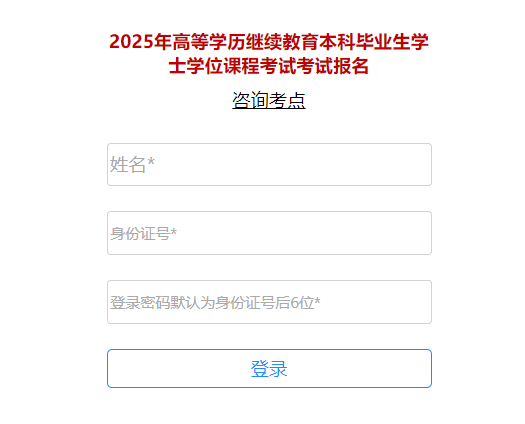Activate the 身份证号* text box
This screenshot has height=424, width=525.
269,233
